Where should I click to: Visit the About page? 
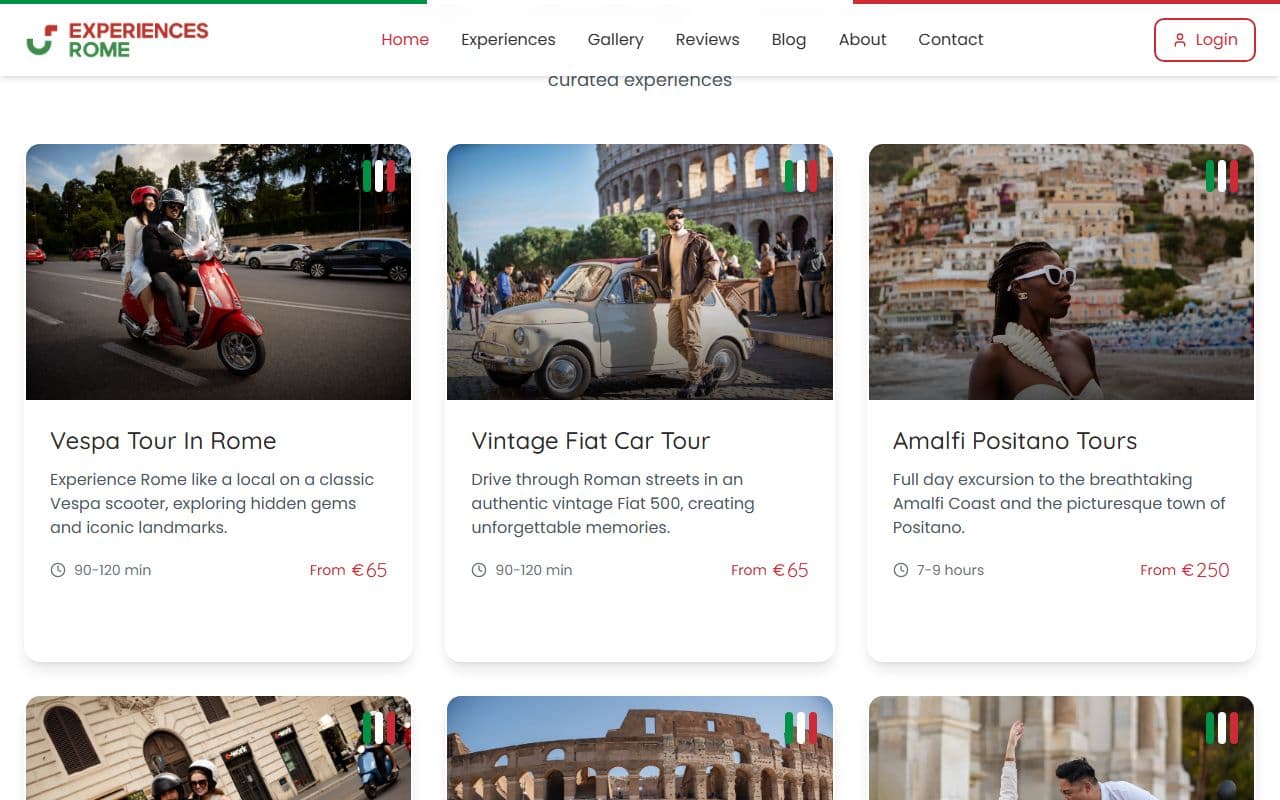pos(863,40)
